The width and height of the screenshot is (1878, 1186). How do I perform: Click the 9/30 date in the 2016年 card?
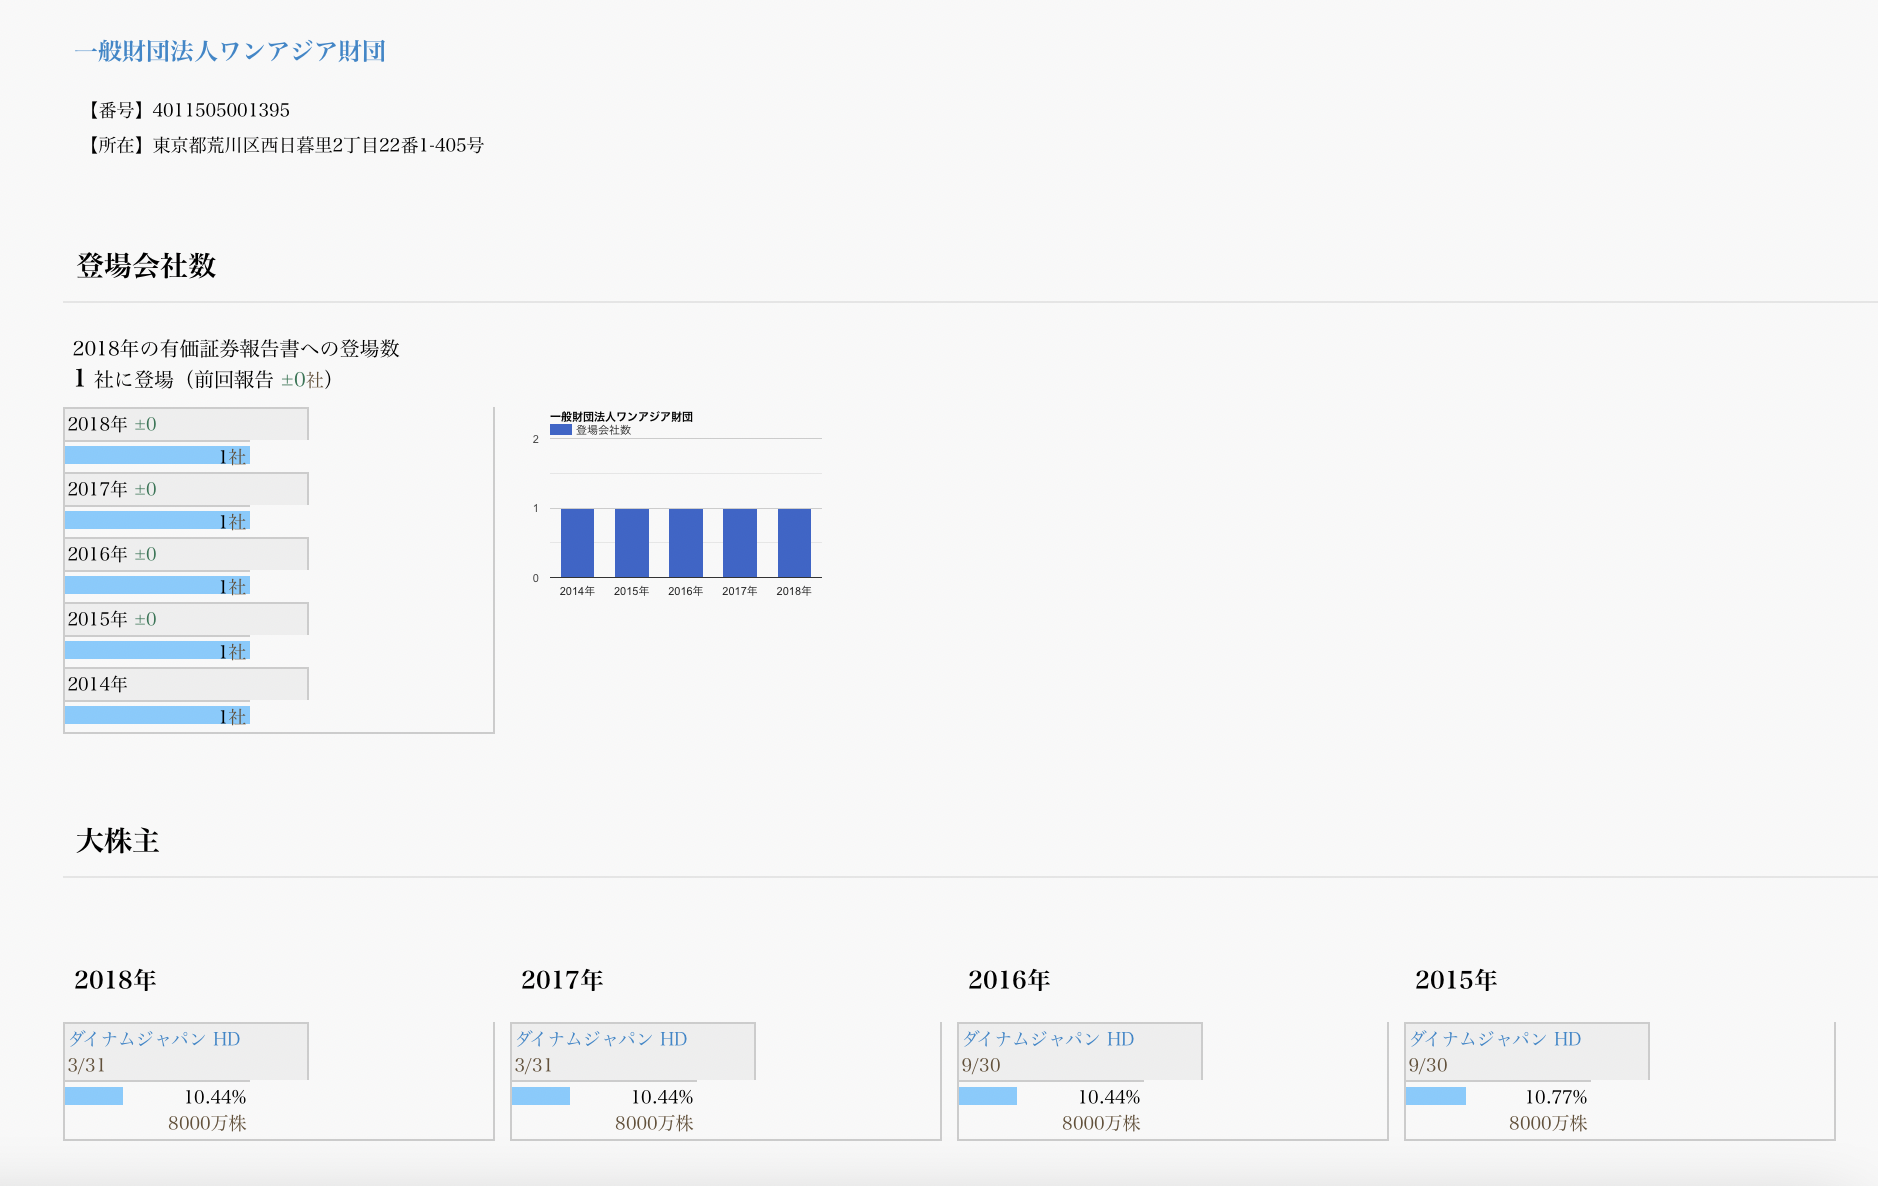point(981,1066)
